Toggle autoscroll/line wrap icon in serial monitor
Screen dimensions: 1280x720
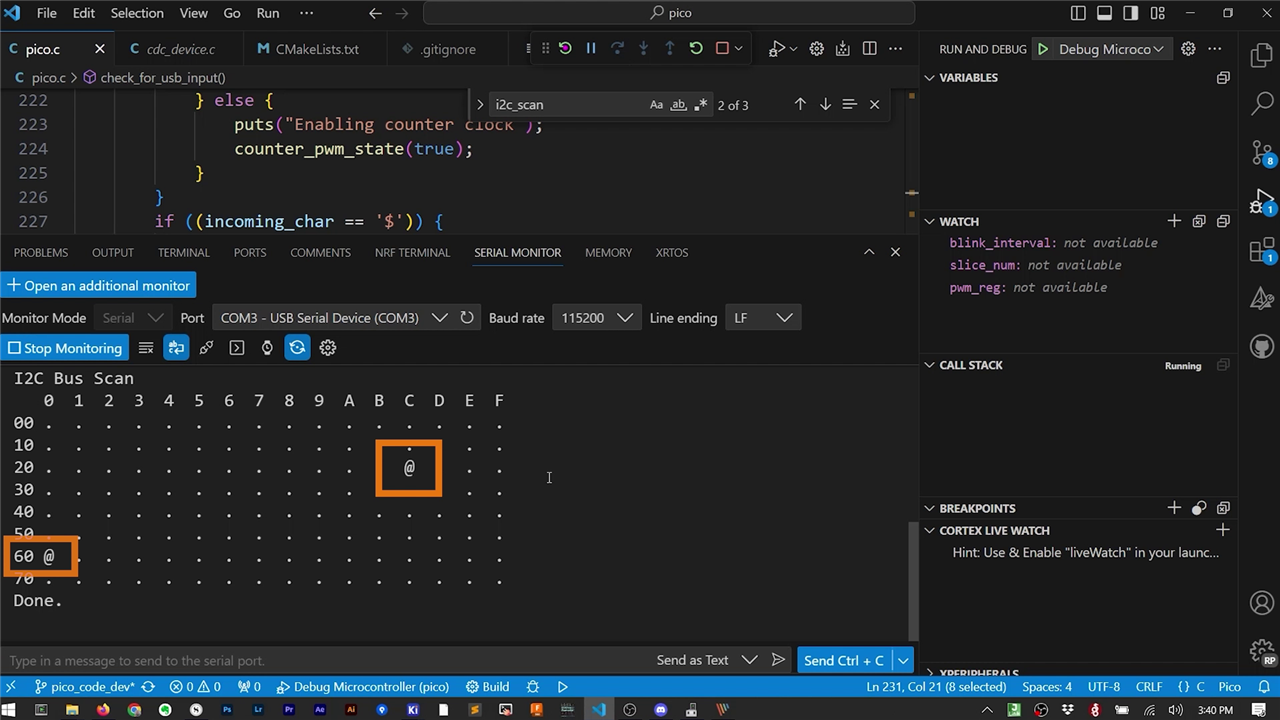coord(176,348)
